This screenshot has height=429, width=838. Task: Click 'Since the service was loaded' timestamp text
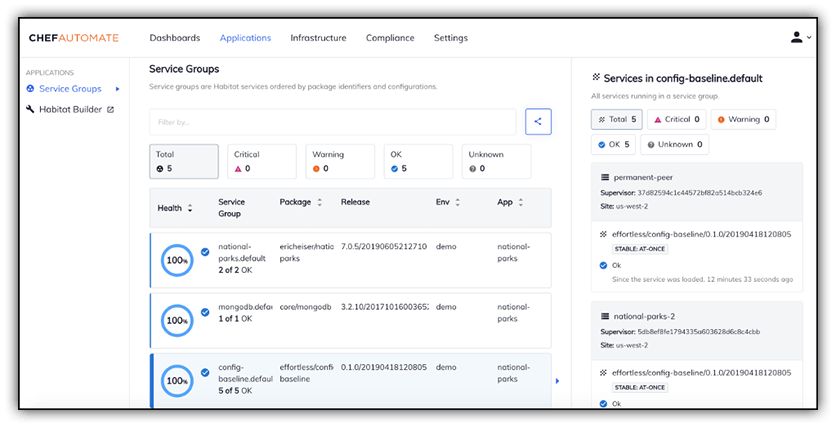click(702, 279)
